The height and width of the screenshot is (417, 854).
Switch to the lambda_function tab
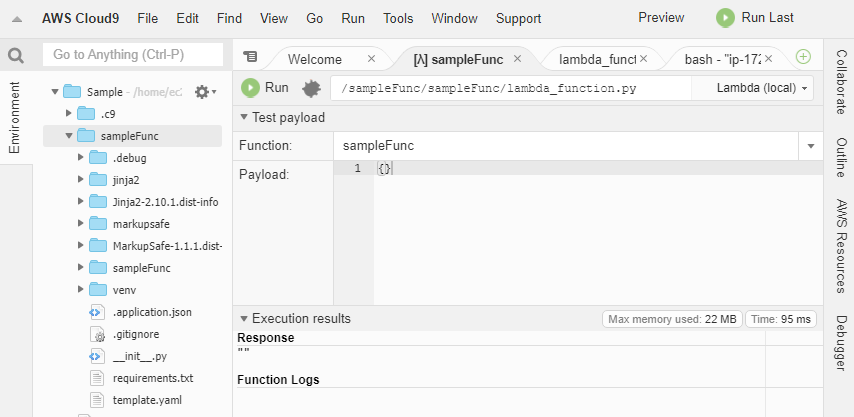pos(598,59)
